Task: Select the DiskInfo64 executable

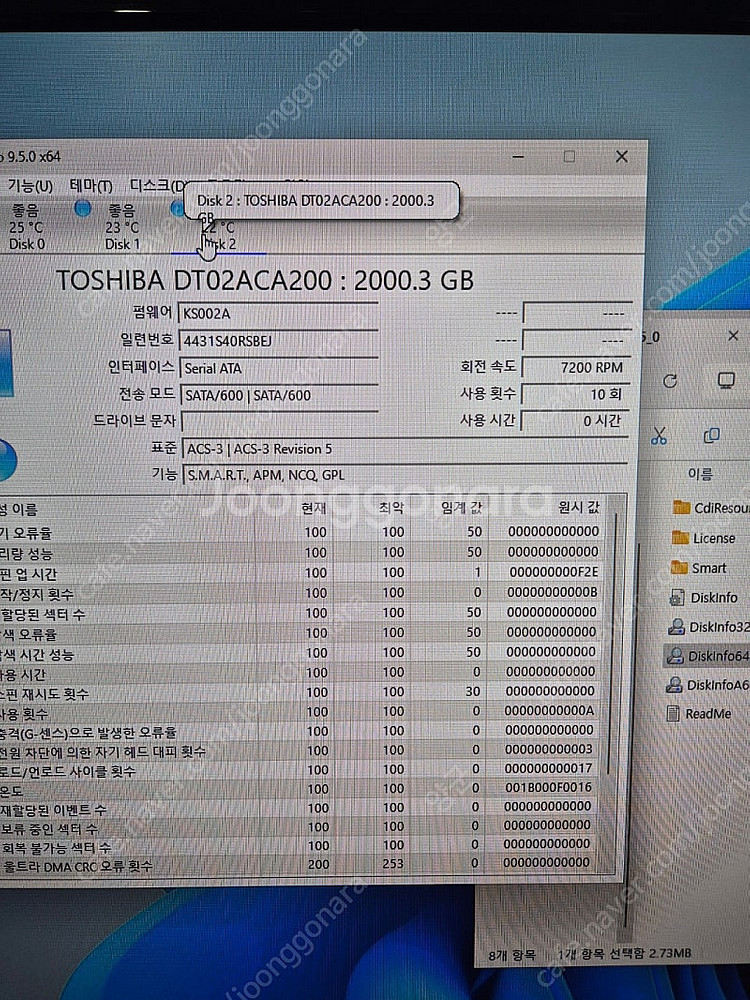Action: [707, 656]
